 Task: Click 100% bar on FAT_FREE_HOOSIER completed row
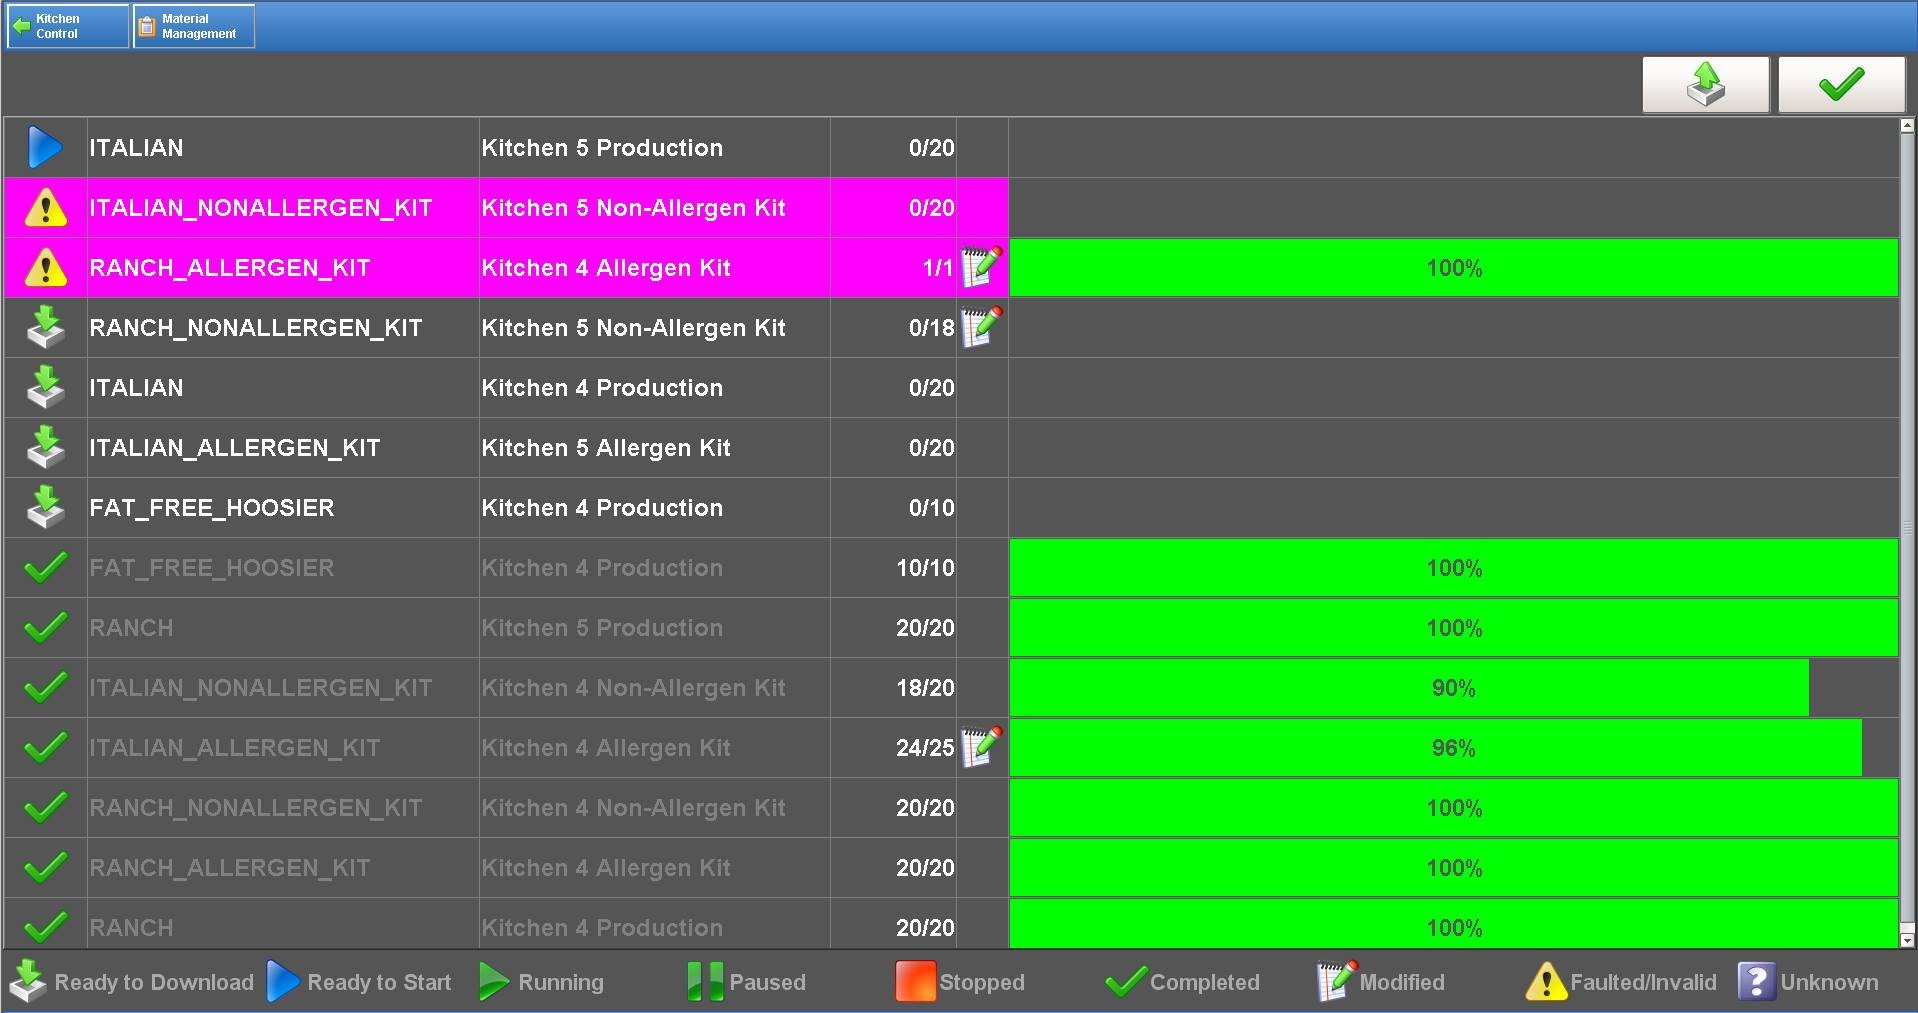[x=1453, y=568]
